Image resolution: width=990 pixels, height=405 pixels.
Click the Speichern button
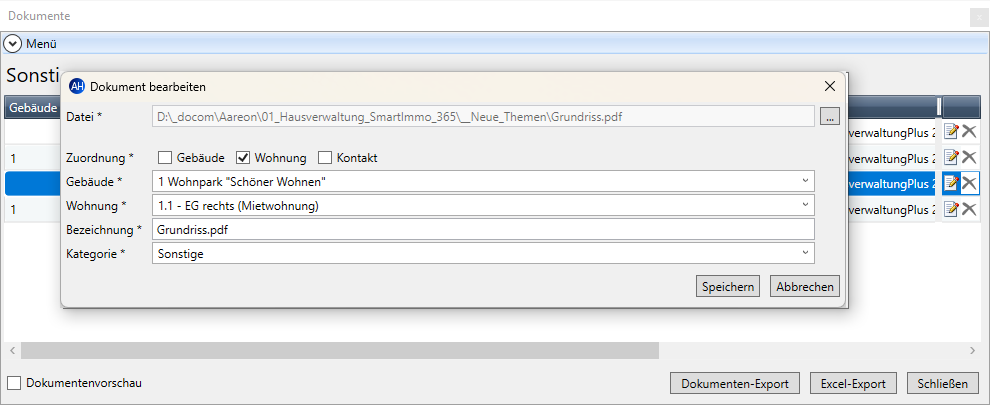728,286
